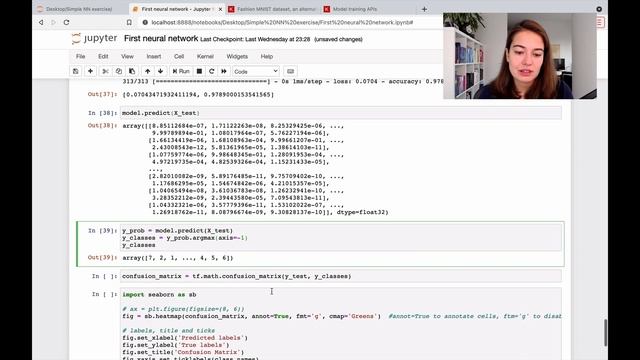The image size is (640, 360).
Task: Open the Cell menu
Action: [179, 56]
